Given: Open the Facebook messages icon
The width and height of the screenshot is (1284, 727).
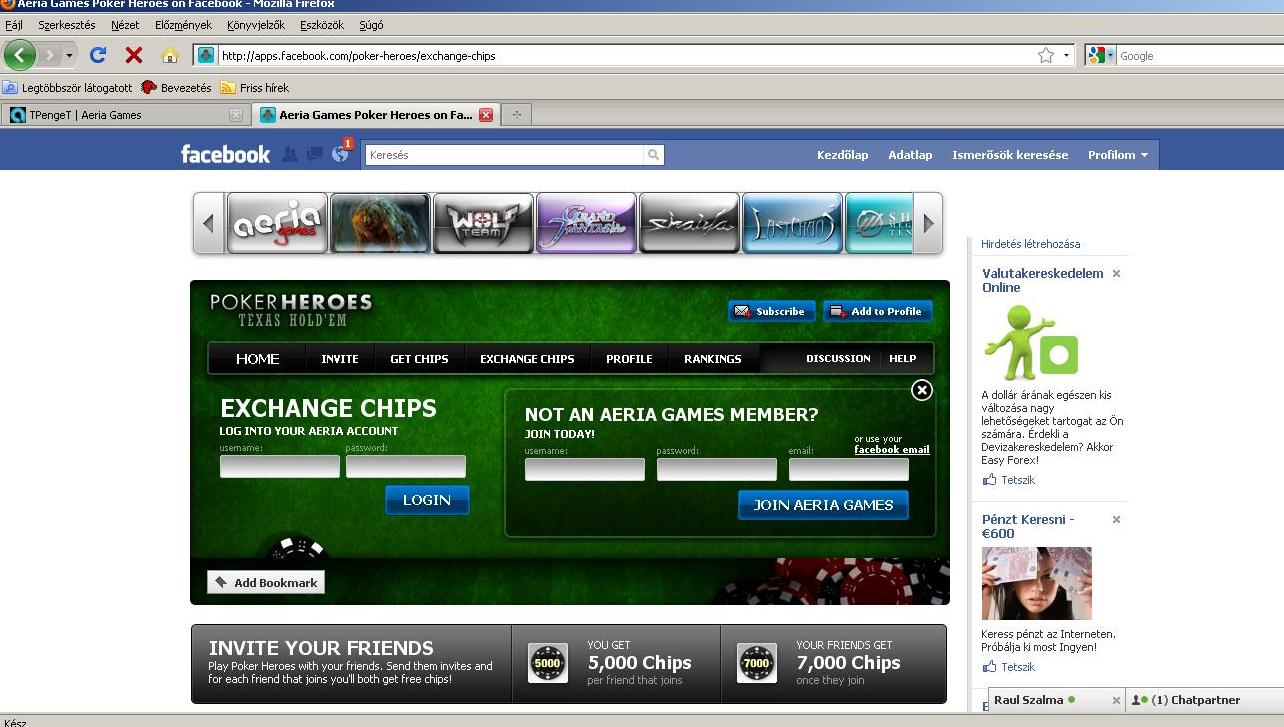Looking at the screenshot, I should pyautogui.click(x=314, y=154).
